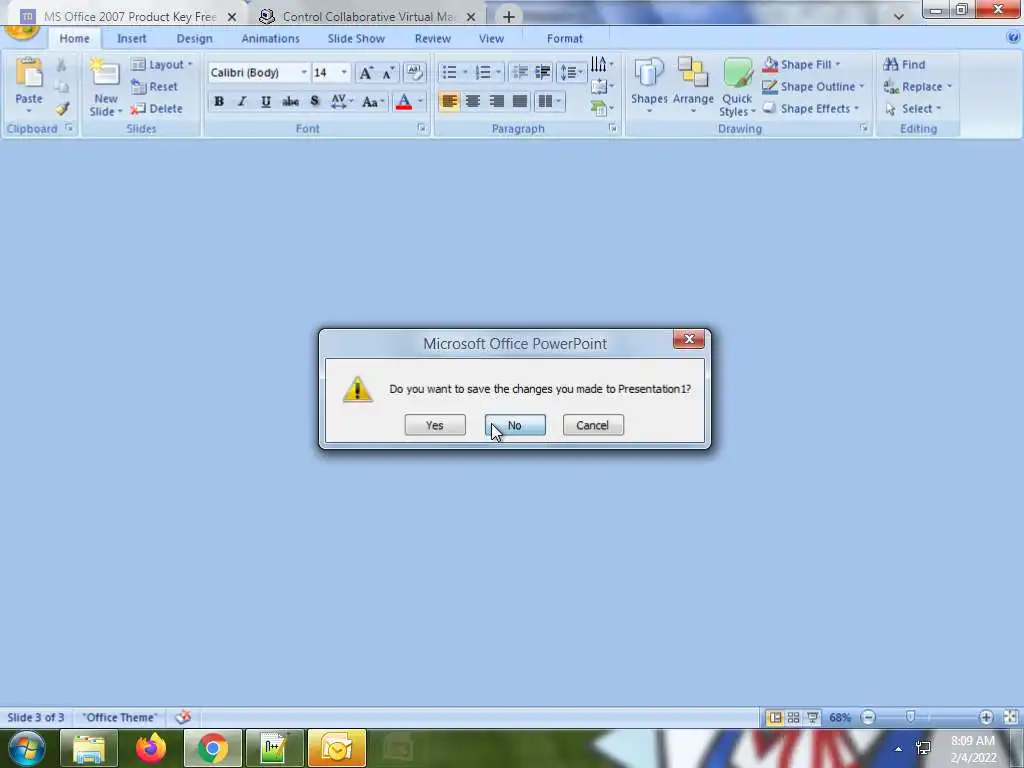This screenshot has height=768, width=1024.
Task: Click the zoom slider handle
Action: (x=910, y=717)
